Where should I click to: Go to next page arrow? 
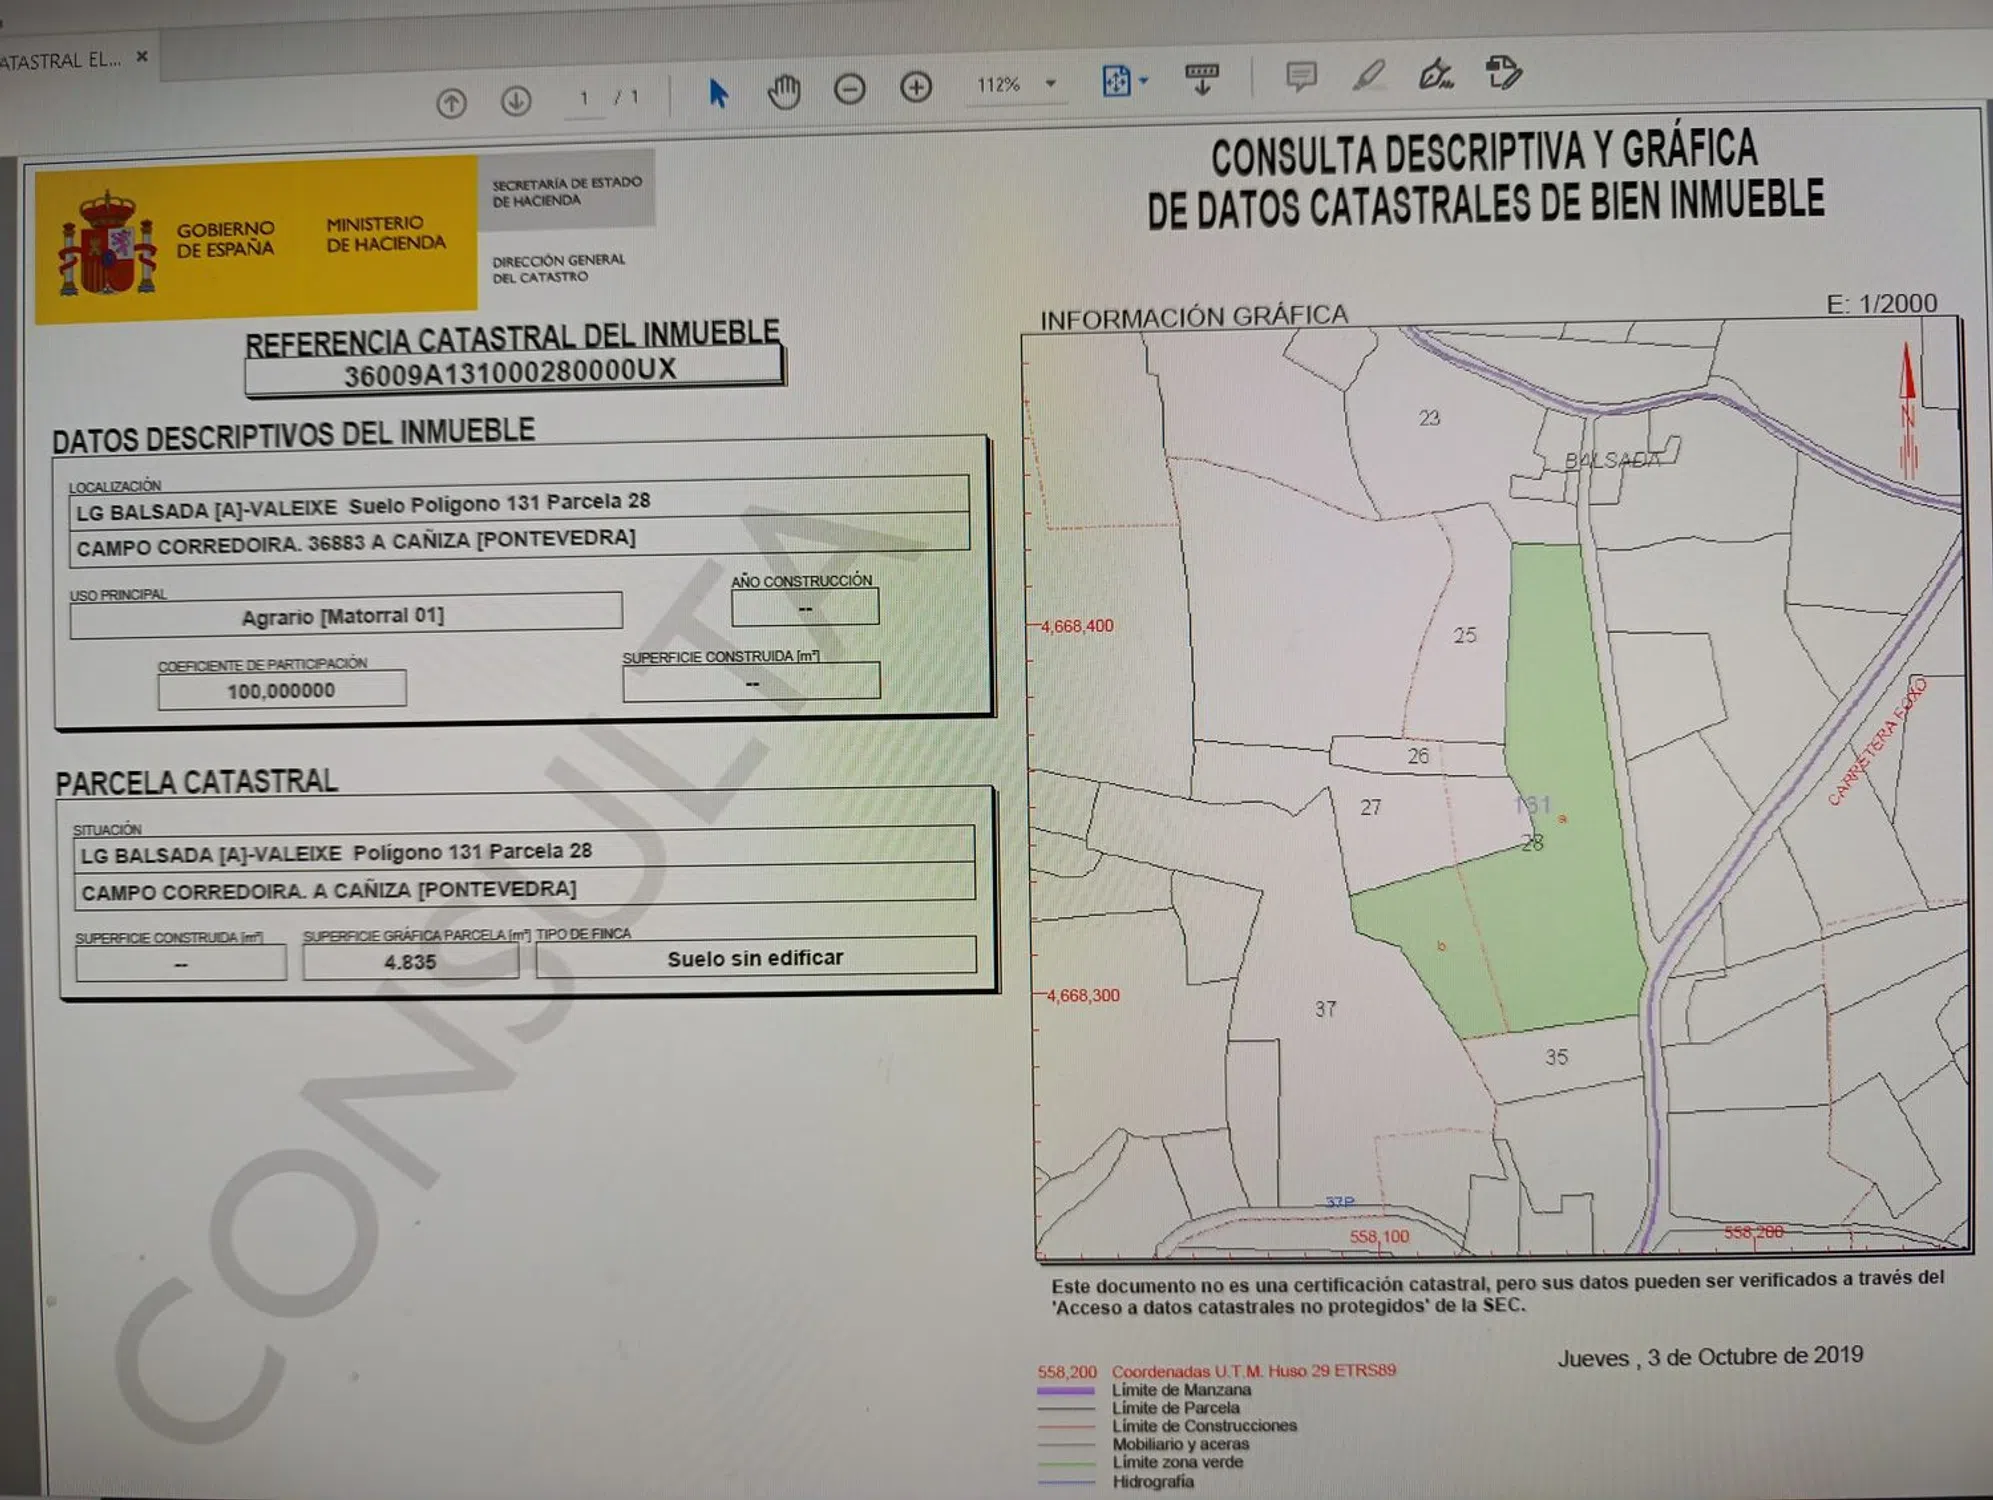tap(516, 101)
